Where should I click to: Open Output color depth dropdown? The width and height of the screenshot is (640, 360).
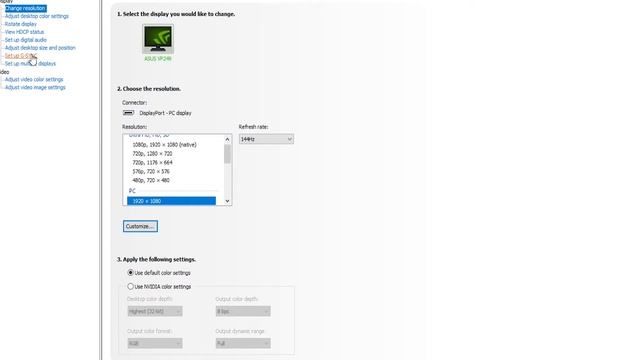coord(243,311)
